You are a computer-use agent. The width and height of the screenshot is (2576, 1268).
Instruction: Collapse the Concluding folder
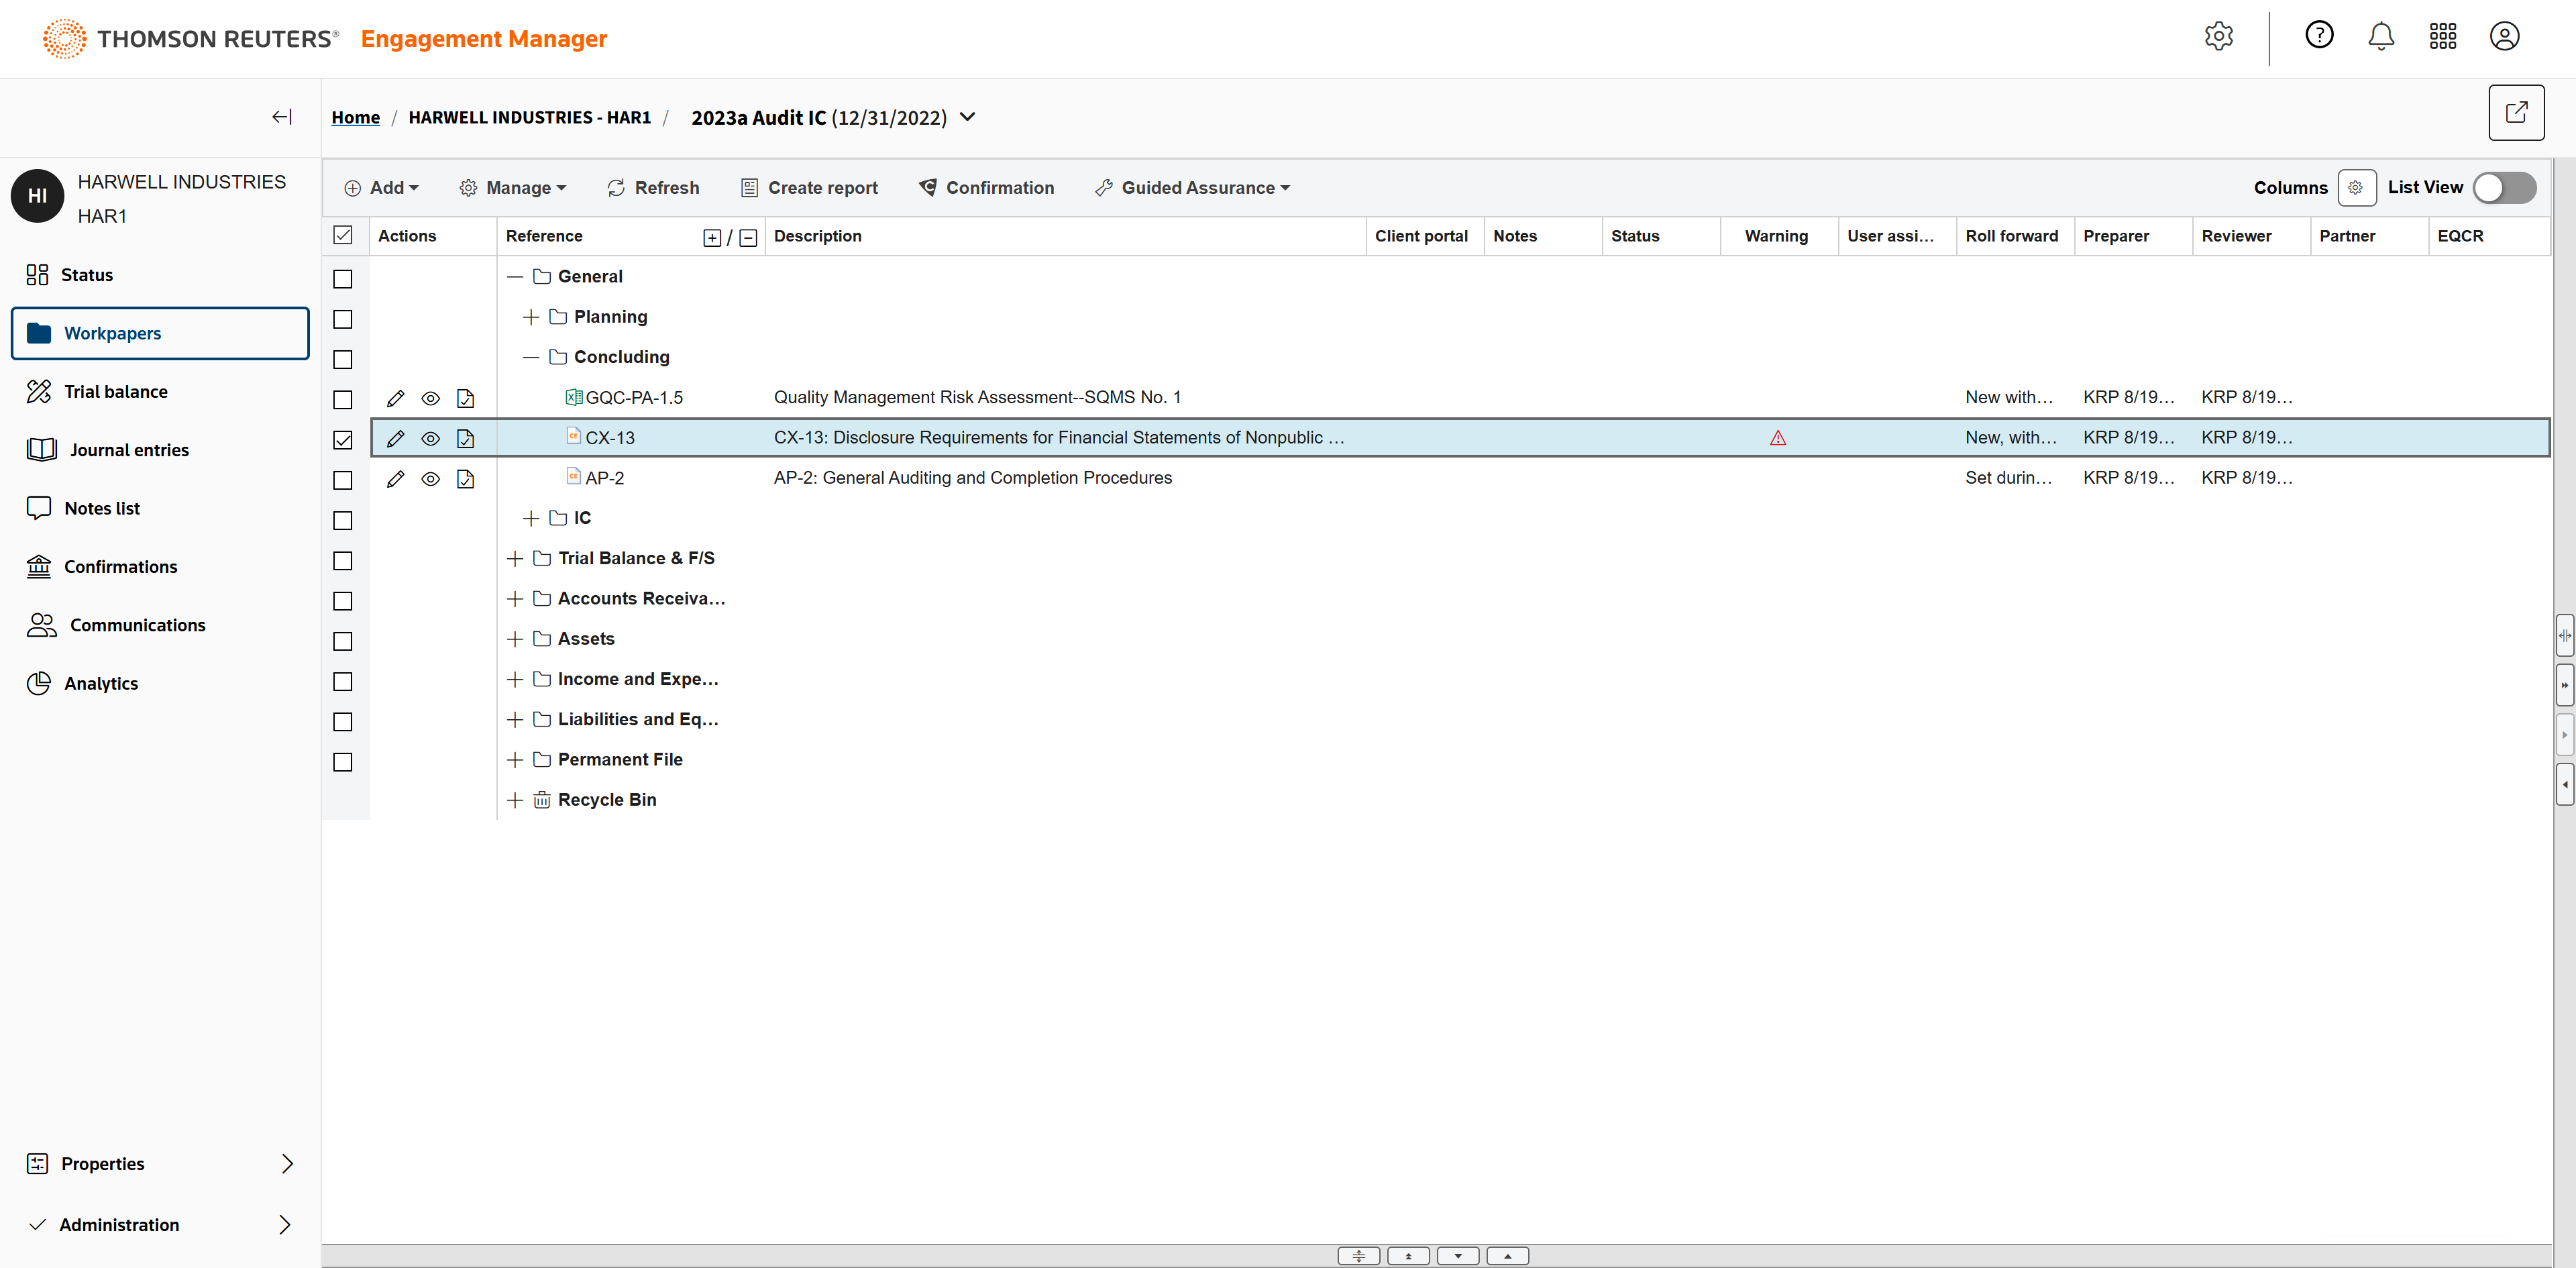tap(530, 357)
